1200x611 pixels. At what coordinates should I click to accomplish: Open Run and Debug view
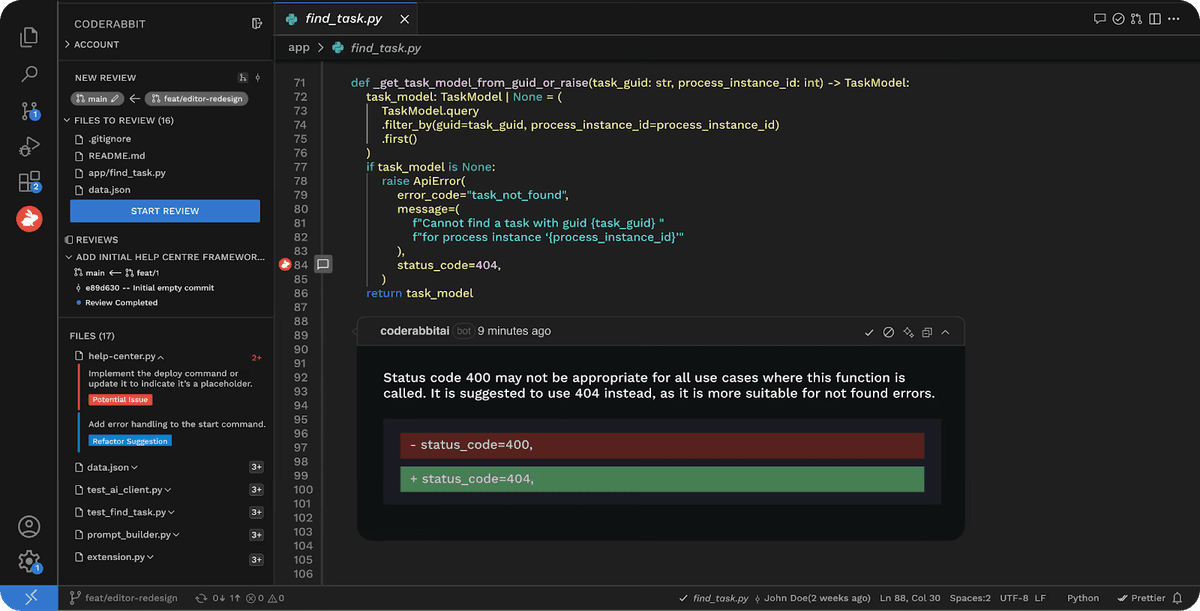click(29, 147)
